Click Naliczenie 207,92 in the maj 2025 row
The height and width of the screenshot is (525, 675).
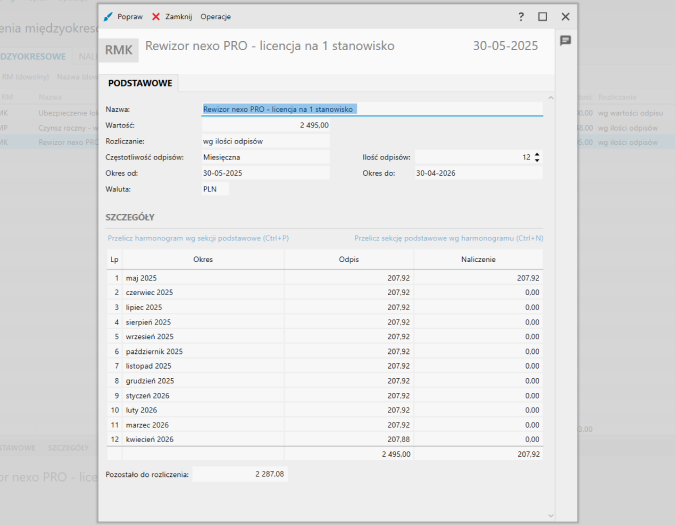[478, 278]
